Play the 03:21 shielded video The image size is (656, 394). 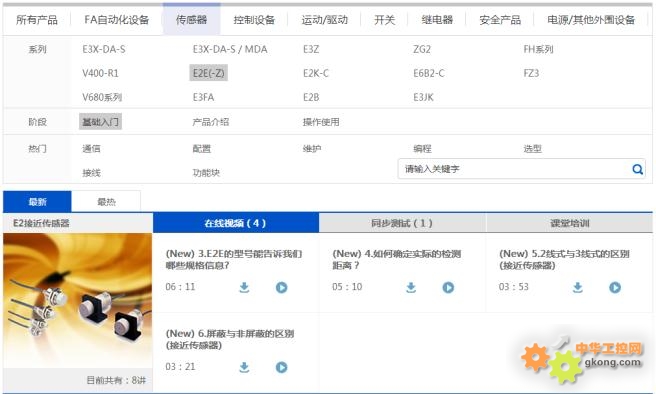point(282,367)
